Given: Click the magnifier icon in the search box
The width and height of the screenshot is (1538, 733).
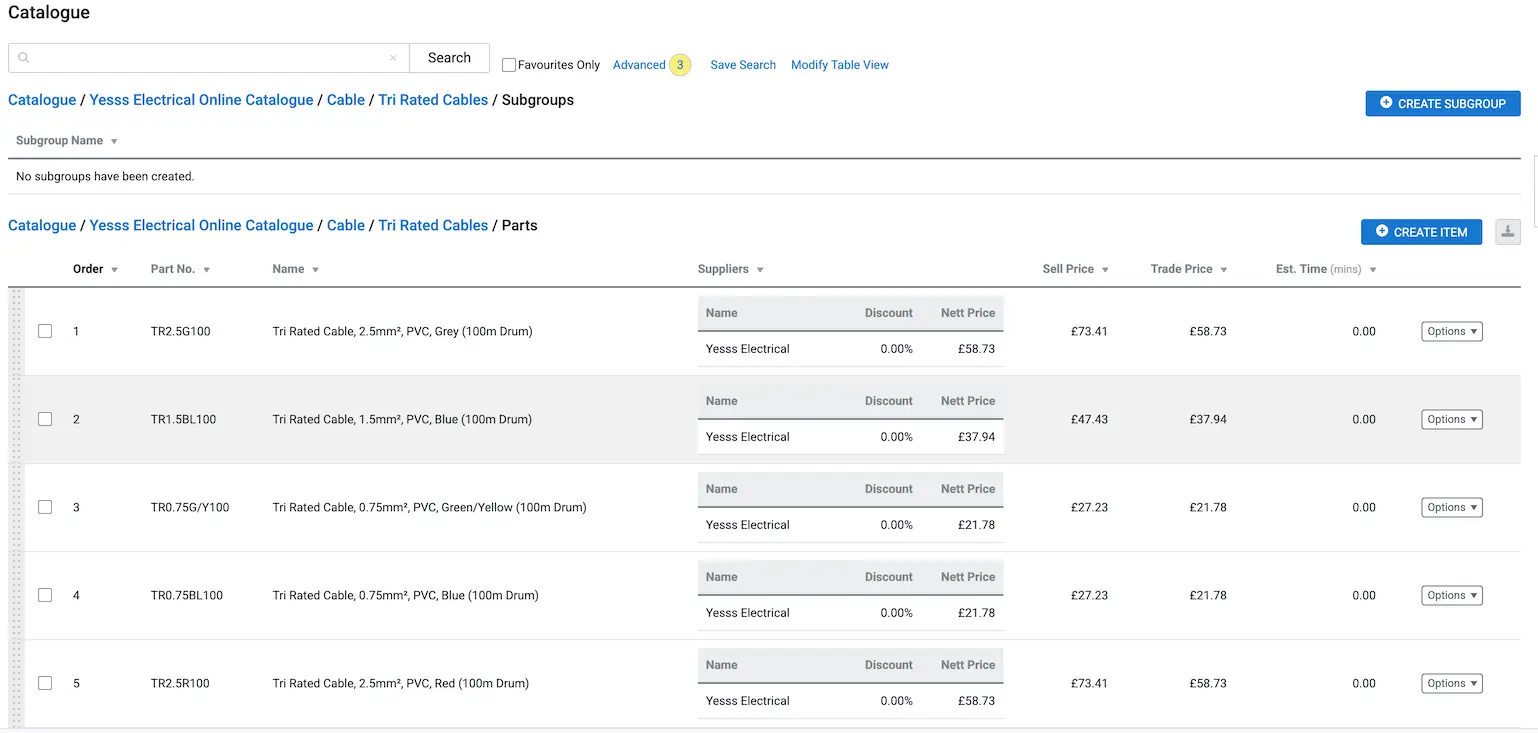Looking at the screenshot, I should pyautogui.click(x=24, y=58).
